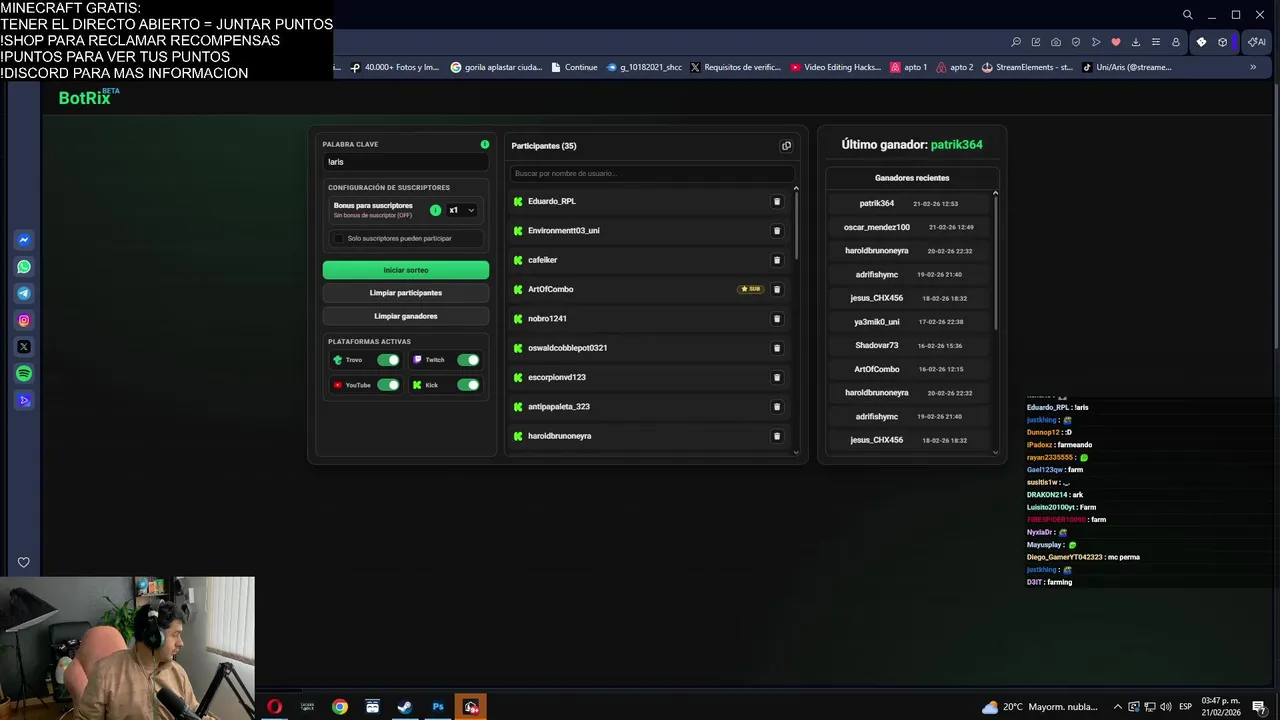
Task: Open the Video Editing Hacks bookmark
Action: (x=836, y=67)
